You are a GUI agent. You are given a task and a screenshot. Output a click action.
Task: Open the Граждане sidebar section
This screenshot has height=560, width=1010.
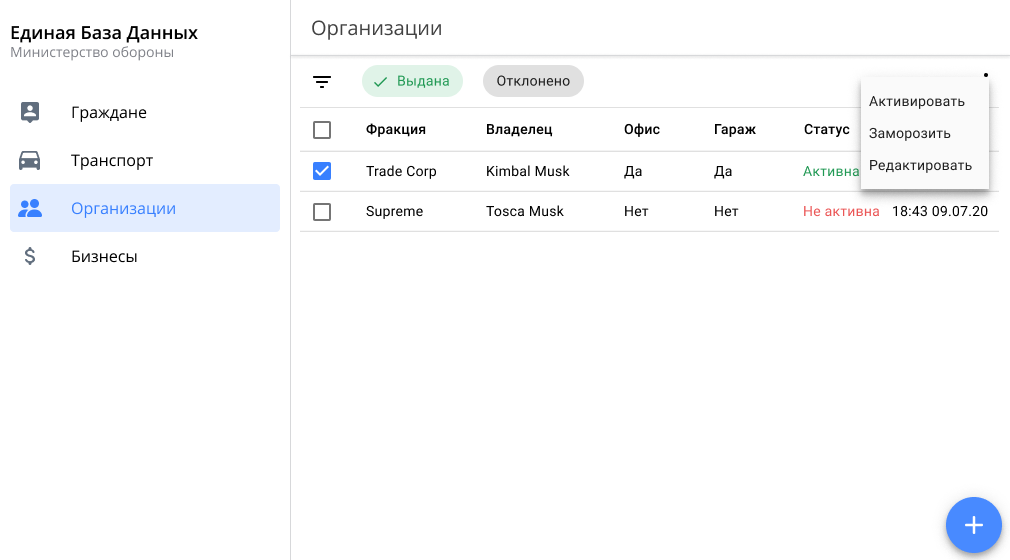pos(109,112)
